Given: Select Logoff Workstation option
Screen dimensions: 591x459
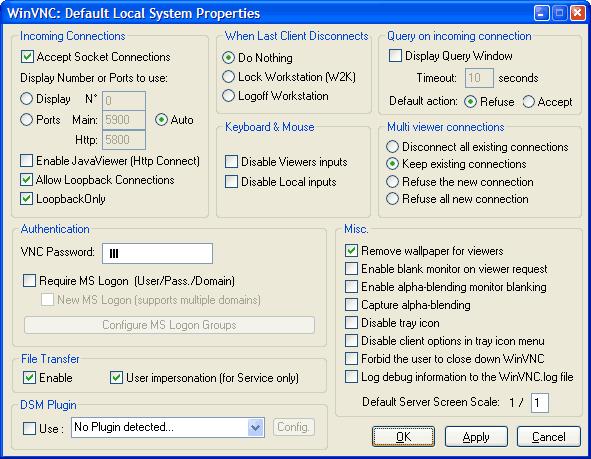Looking at the screenshot, I should coord(228,95).
